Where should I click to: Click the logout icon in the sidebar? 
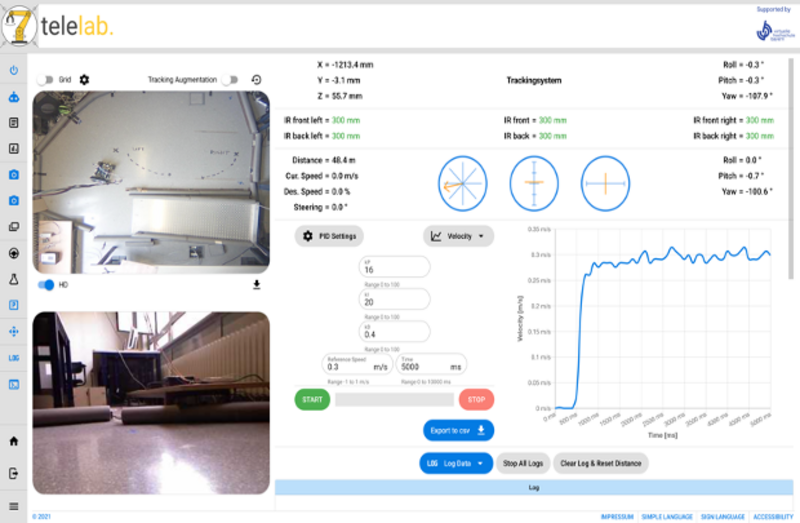coord(14,472)
